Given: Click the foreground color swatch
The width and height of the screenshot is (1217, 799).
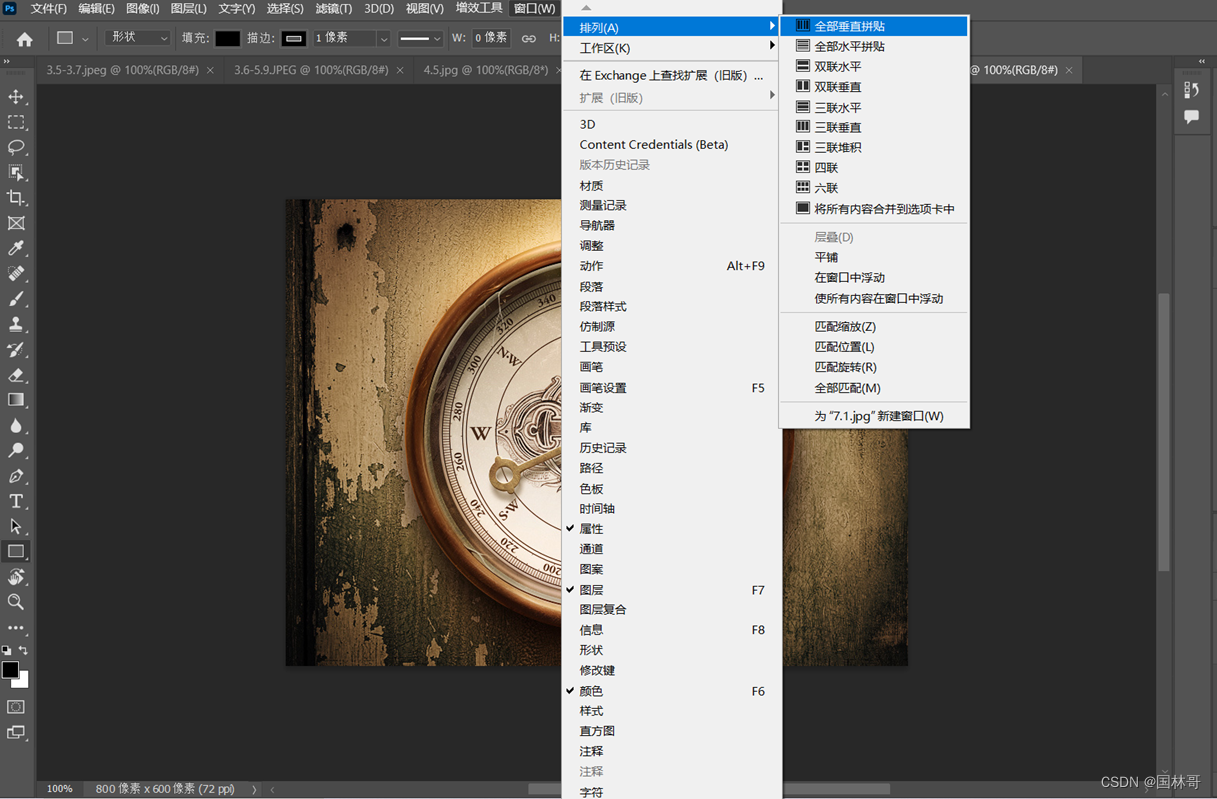Looking at the screenshot, I should (x=10, y=670).
